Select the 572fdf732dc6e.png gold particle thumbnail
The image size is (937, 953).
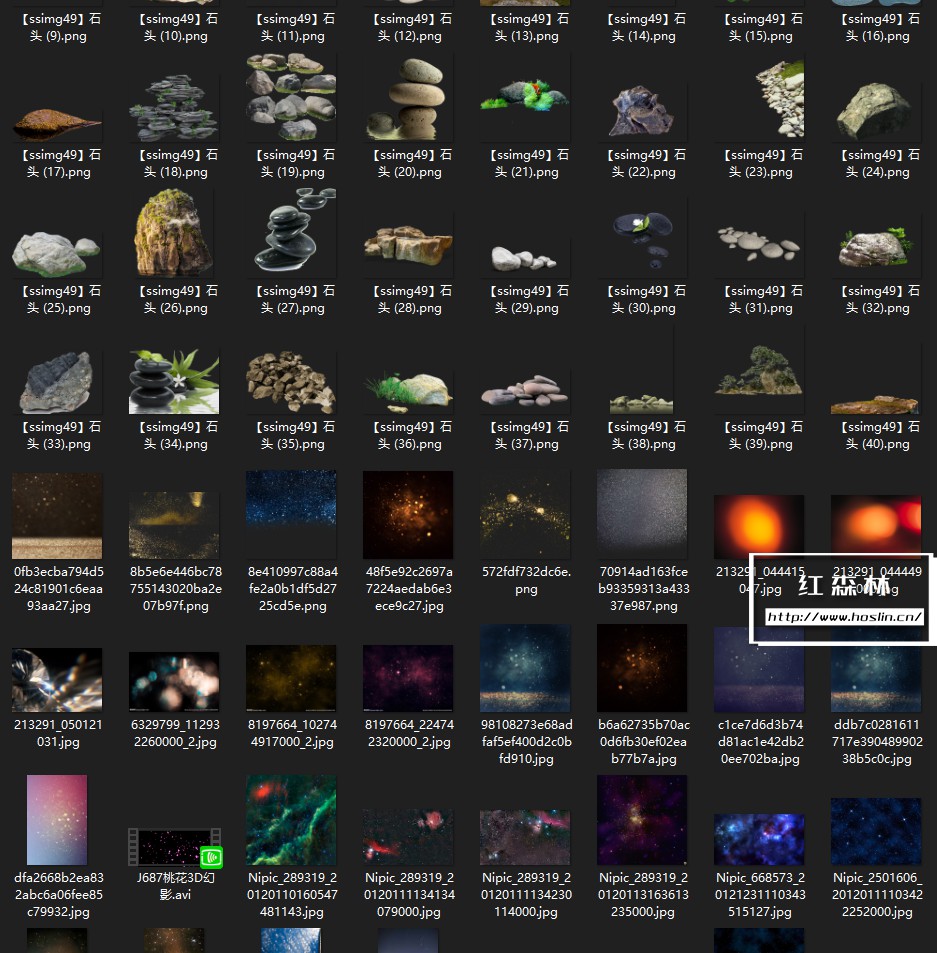(525, 516)
